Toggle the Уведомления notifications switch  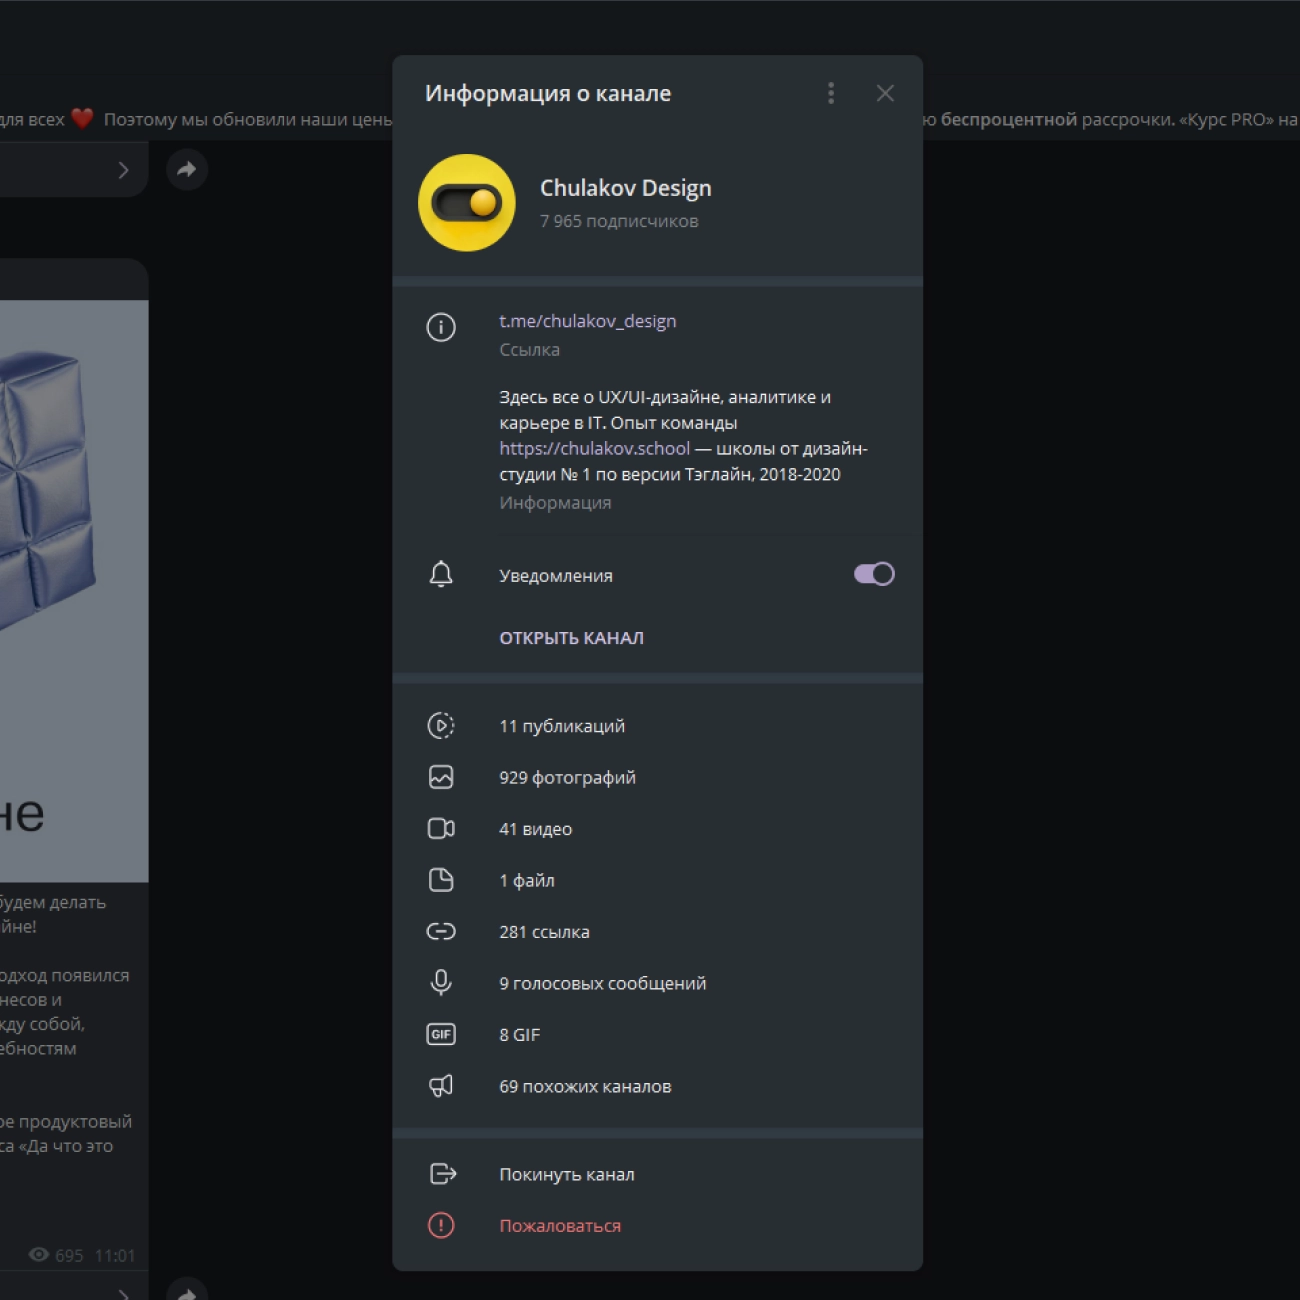click(874, 574)
